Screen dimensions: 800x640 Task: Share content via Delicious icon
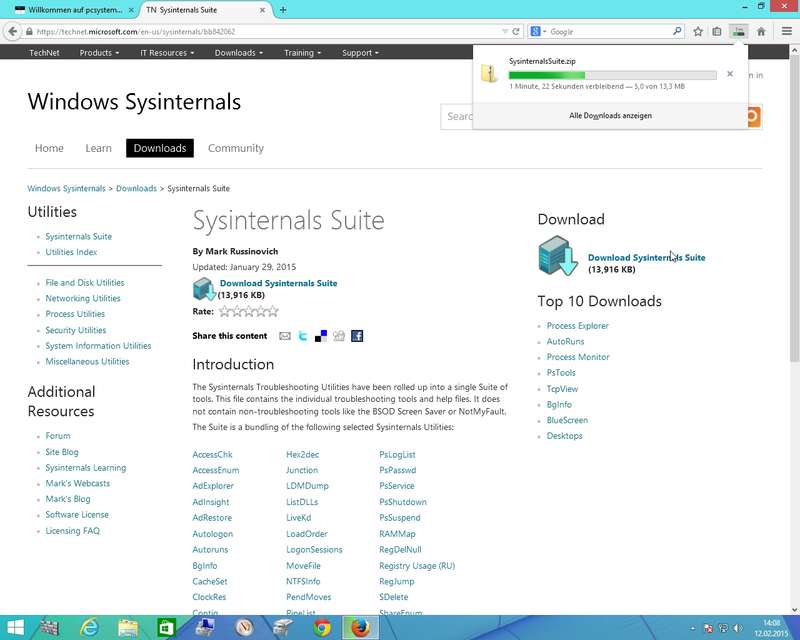point(320,336)
